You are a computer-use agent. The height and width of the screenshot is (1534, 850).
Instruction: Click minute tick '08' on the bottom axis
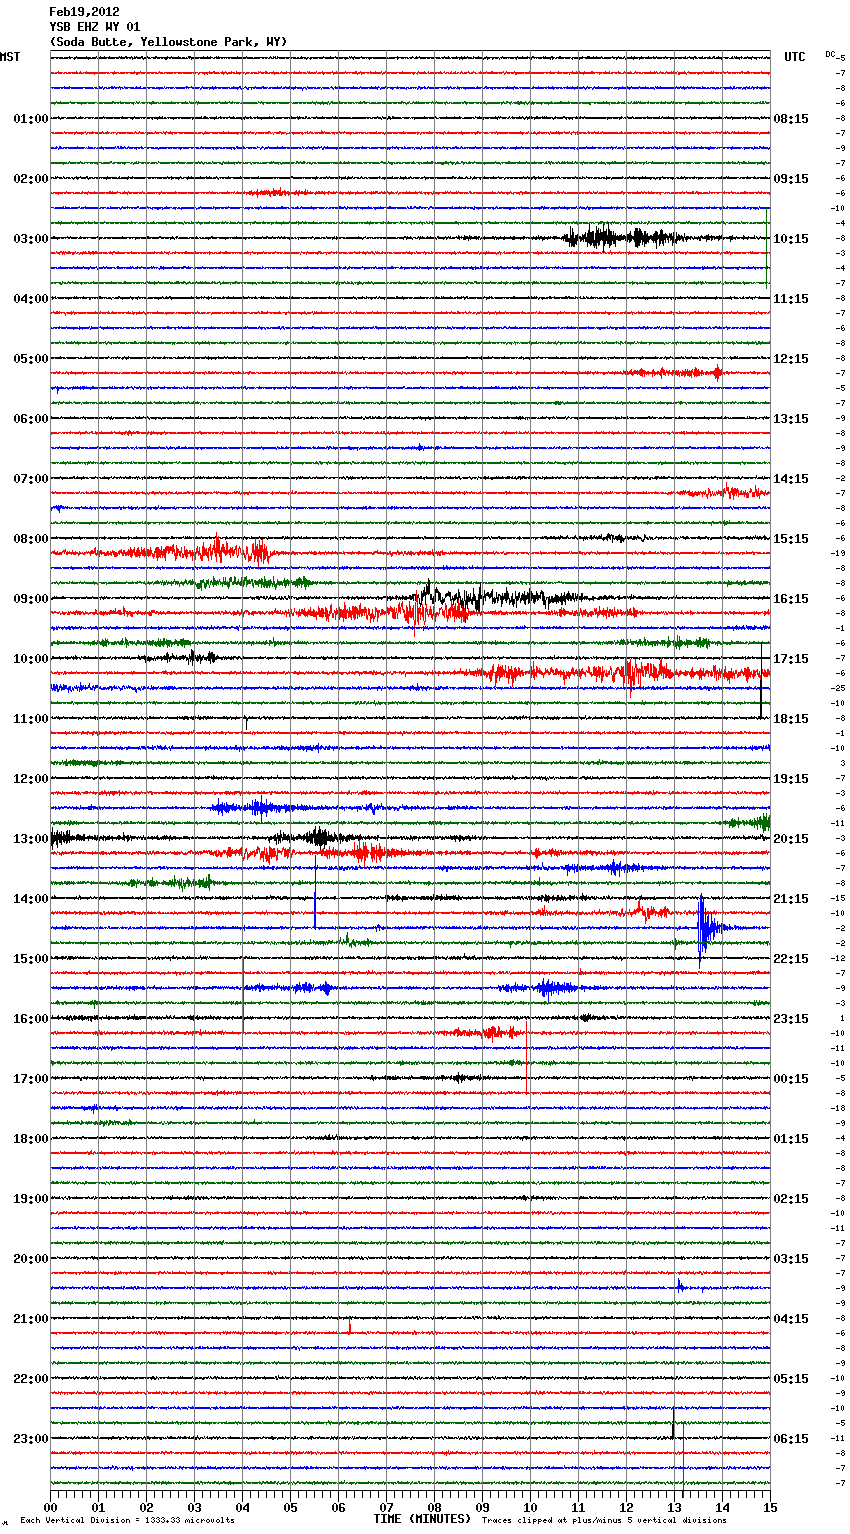(x=434, y=1507)
